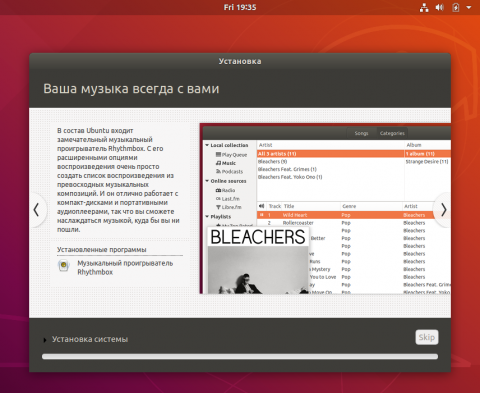Collapse the Playlists section
480x393 pixels.
[x=207, y=217]
